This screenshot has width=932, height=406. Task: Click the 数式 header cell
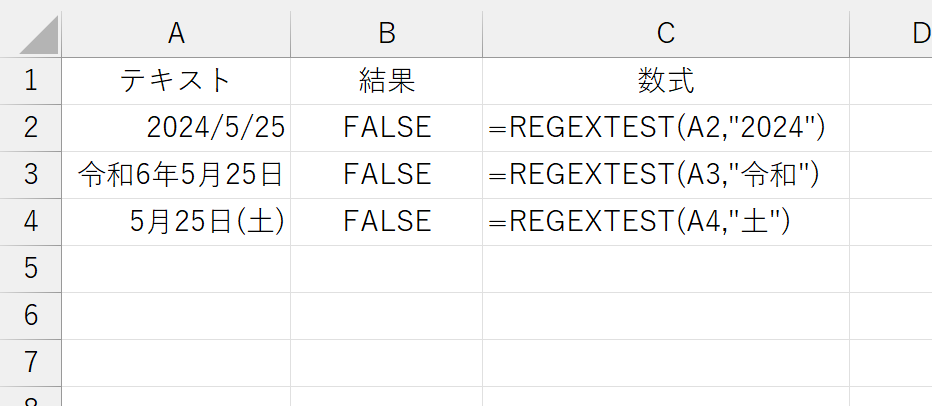pos(666,81)
